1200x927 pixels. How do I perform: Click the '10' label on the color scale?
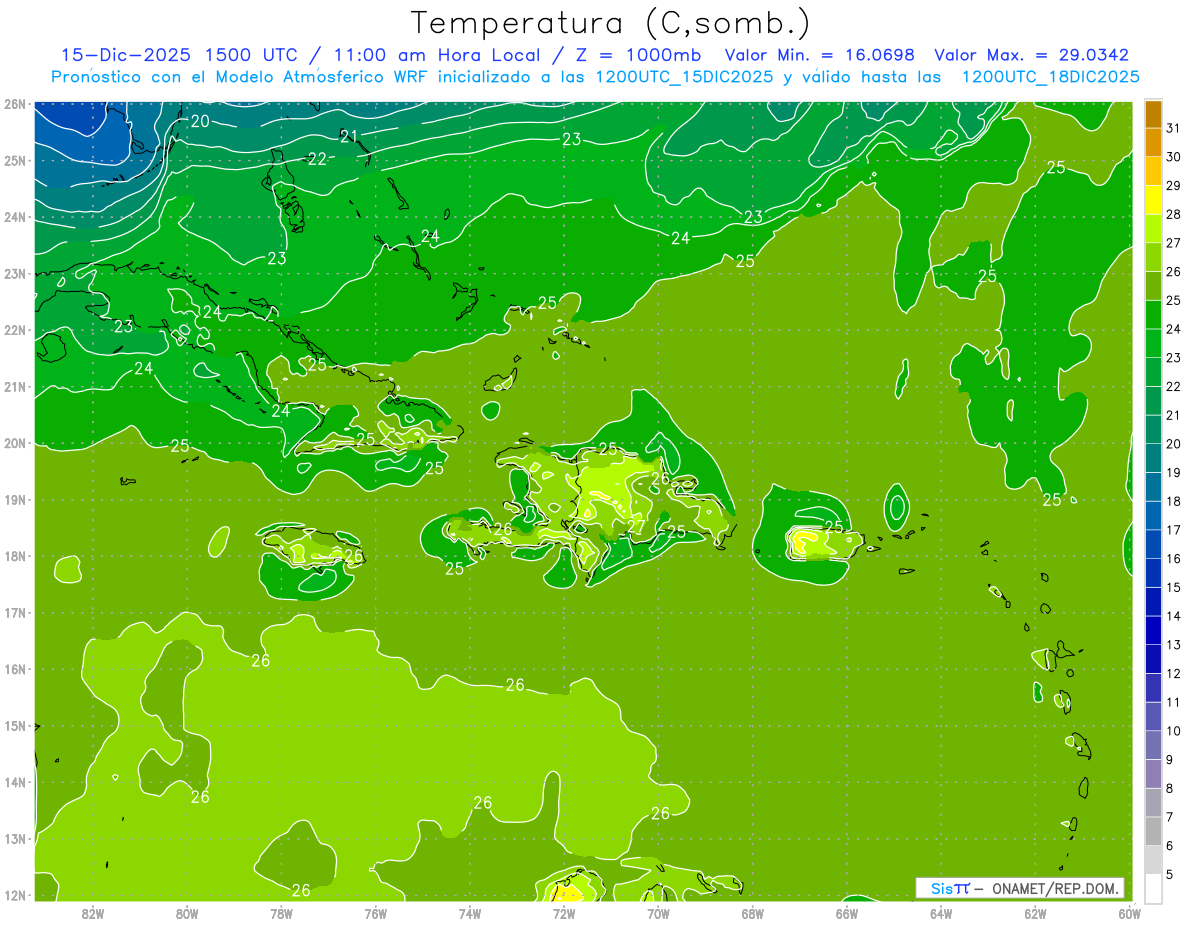point(1173,731)
